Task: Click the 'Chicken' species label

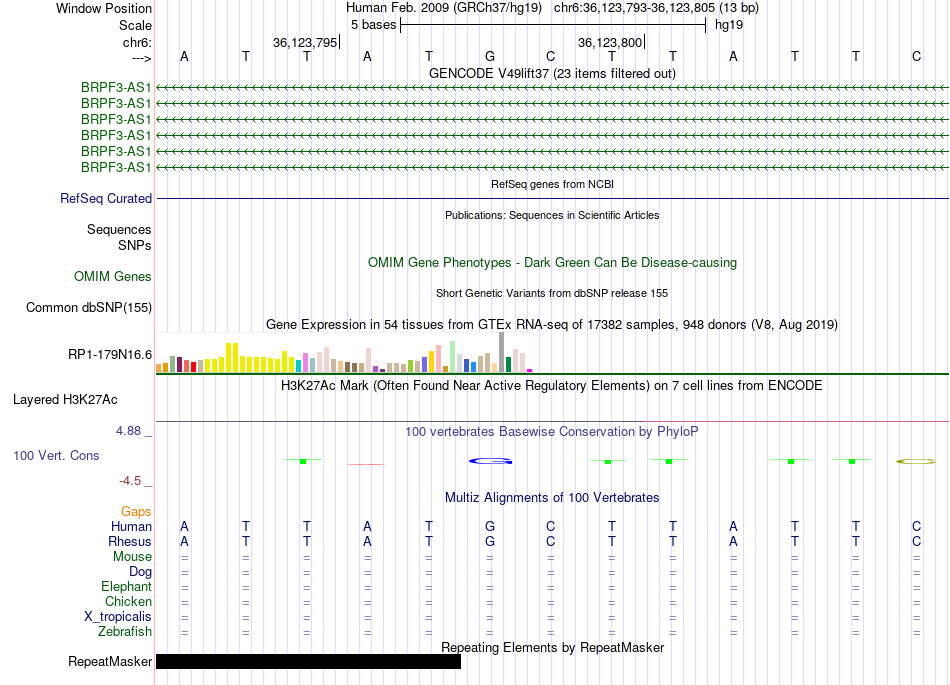Action: pos(128,601)
